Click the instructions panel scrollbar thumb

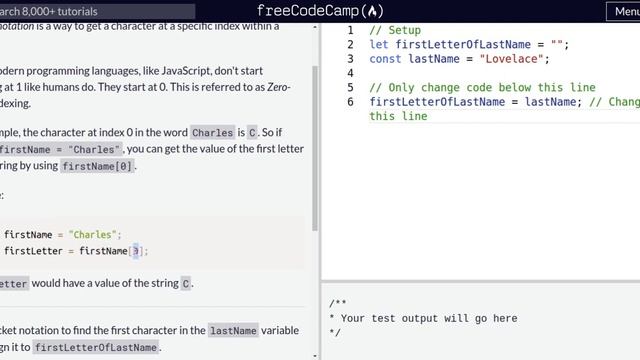(x=315, y=148)
